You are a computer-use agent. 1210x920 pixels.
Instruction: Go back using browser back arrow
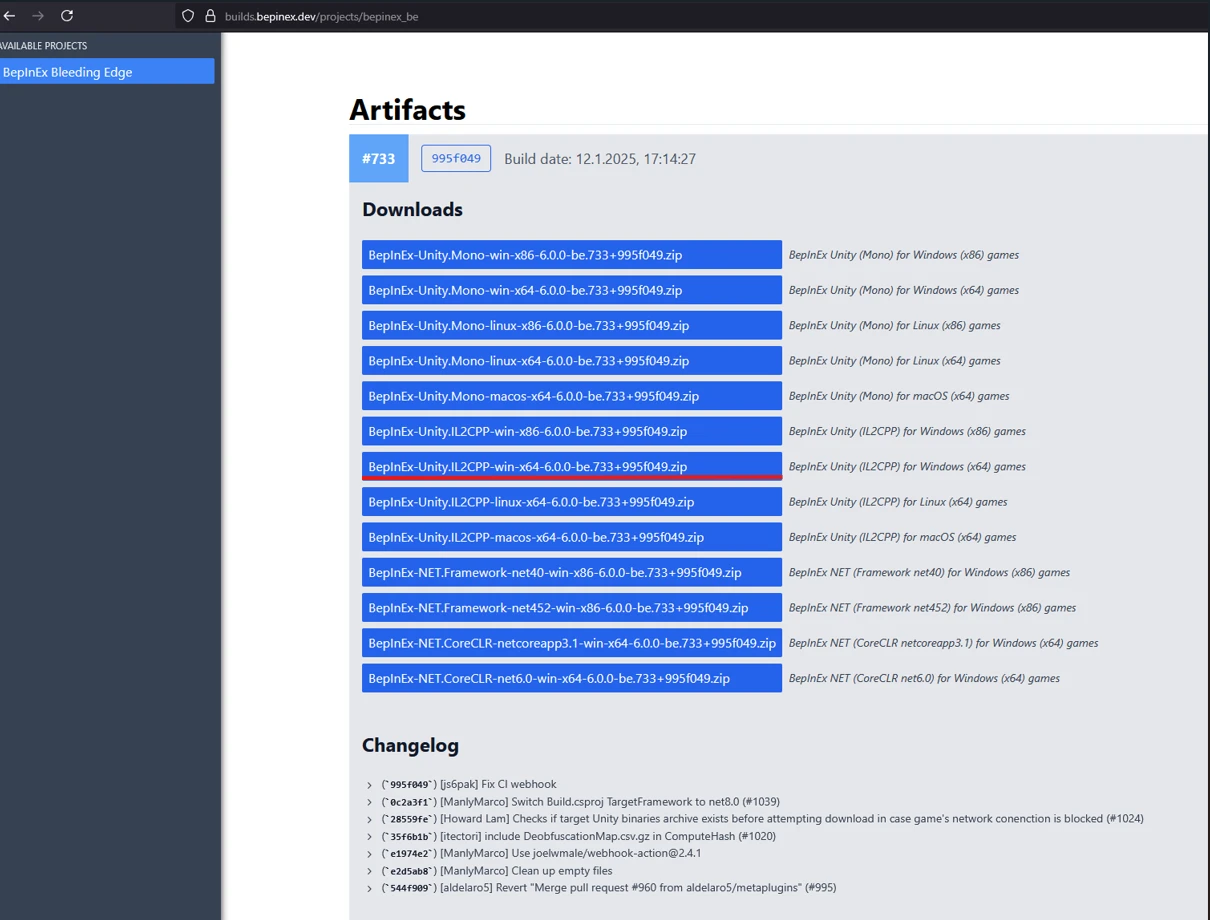(x=10, y=16)
